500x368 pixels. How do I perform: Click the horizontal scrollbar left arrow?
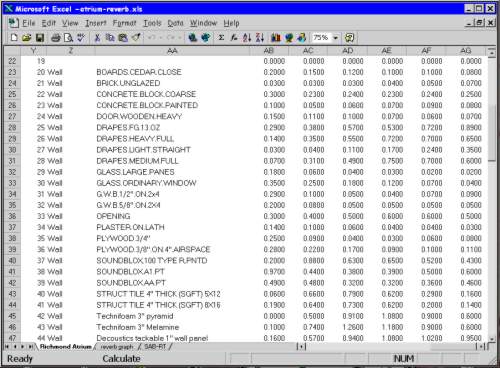[x=301, y=347]
